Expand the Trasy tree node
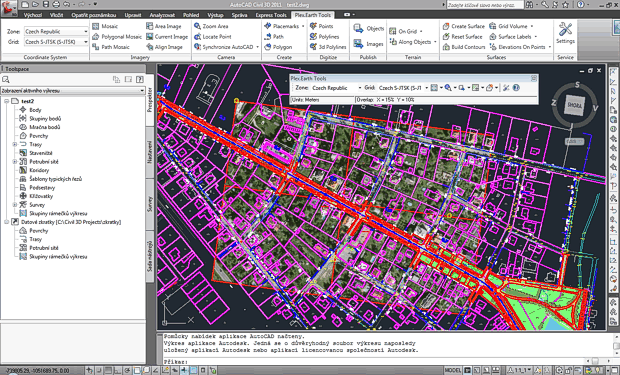The width and height of the screenshot is (620, 375). pyautogui.click(x=15, y=144)
